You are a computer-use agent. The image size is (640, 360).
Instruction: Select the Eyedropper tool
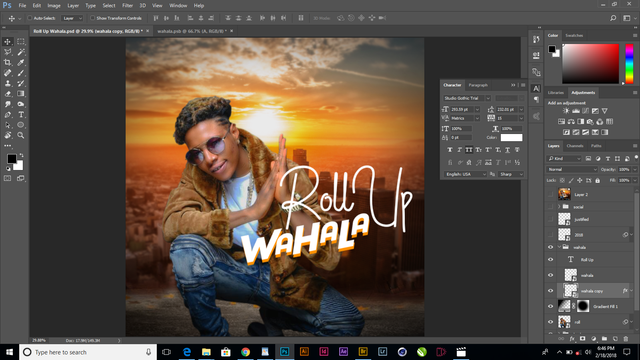(x=21, y=62)
